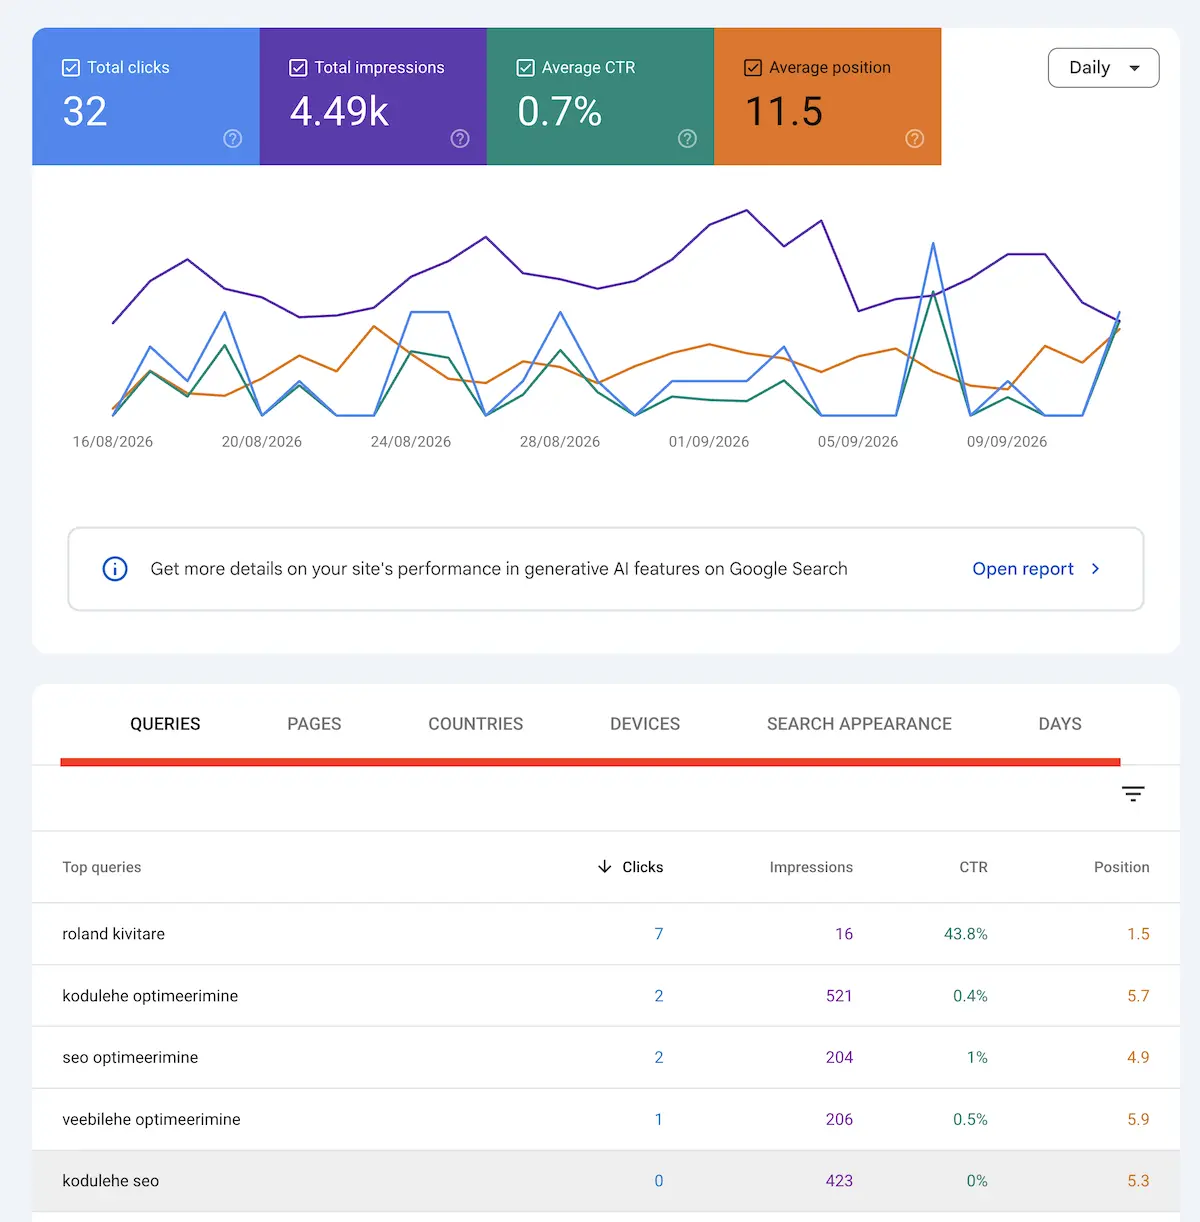Sort table by CTR column
Viewport: 1200px width, 1222px height.
click(973, 867)
